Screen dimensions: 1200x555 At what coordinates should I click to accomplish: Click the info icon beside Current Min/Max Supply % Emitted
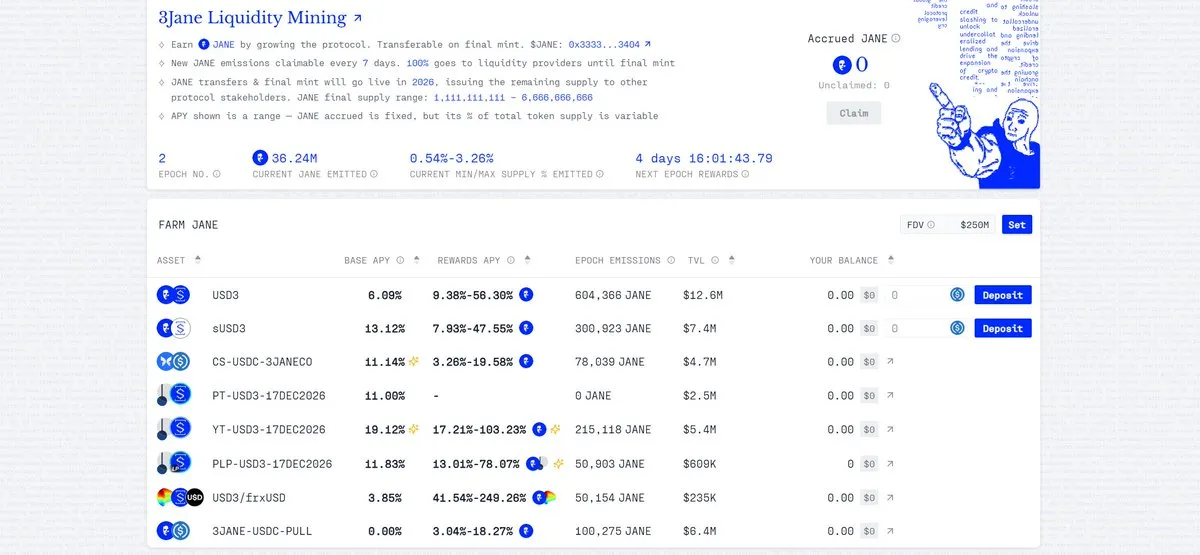point(600,174)
